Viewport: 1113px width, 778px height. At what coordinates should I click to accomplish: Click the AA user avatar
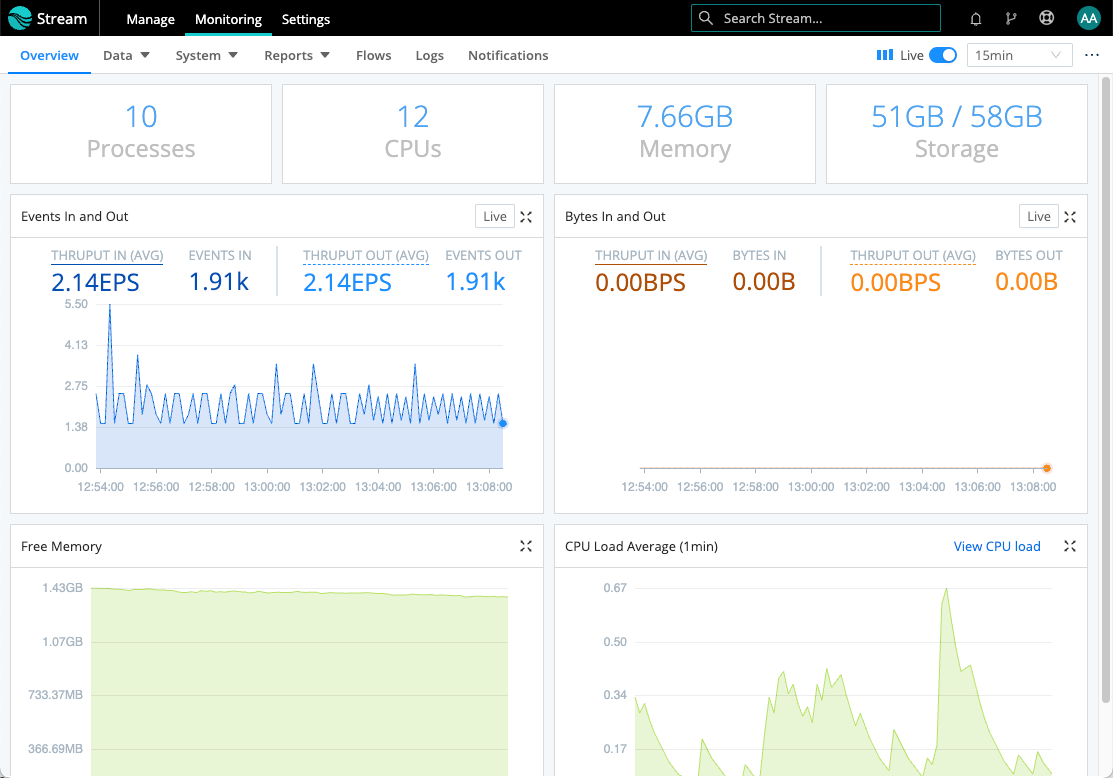coord(1089,18)
